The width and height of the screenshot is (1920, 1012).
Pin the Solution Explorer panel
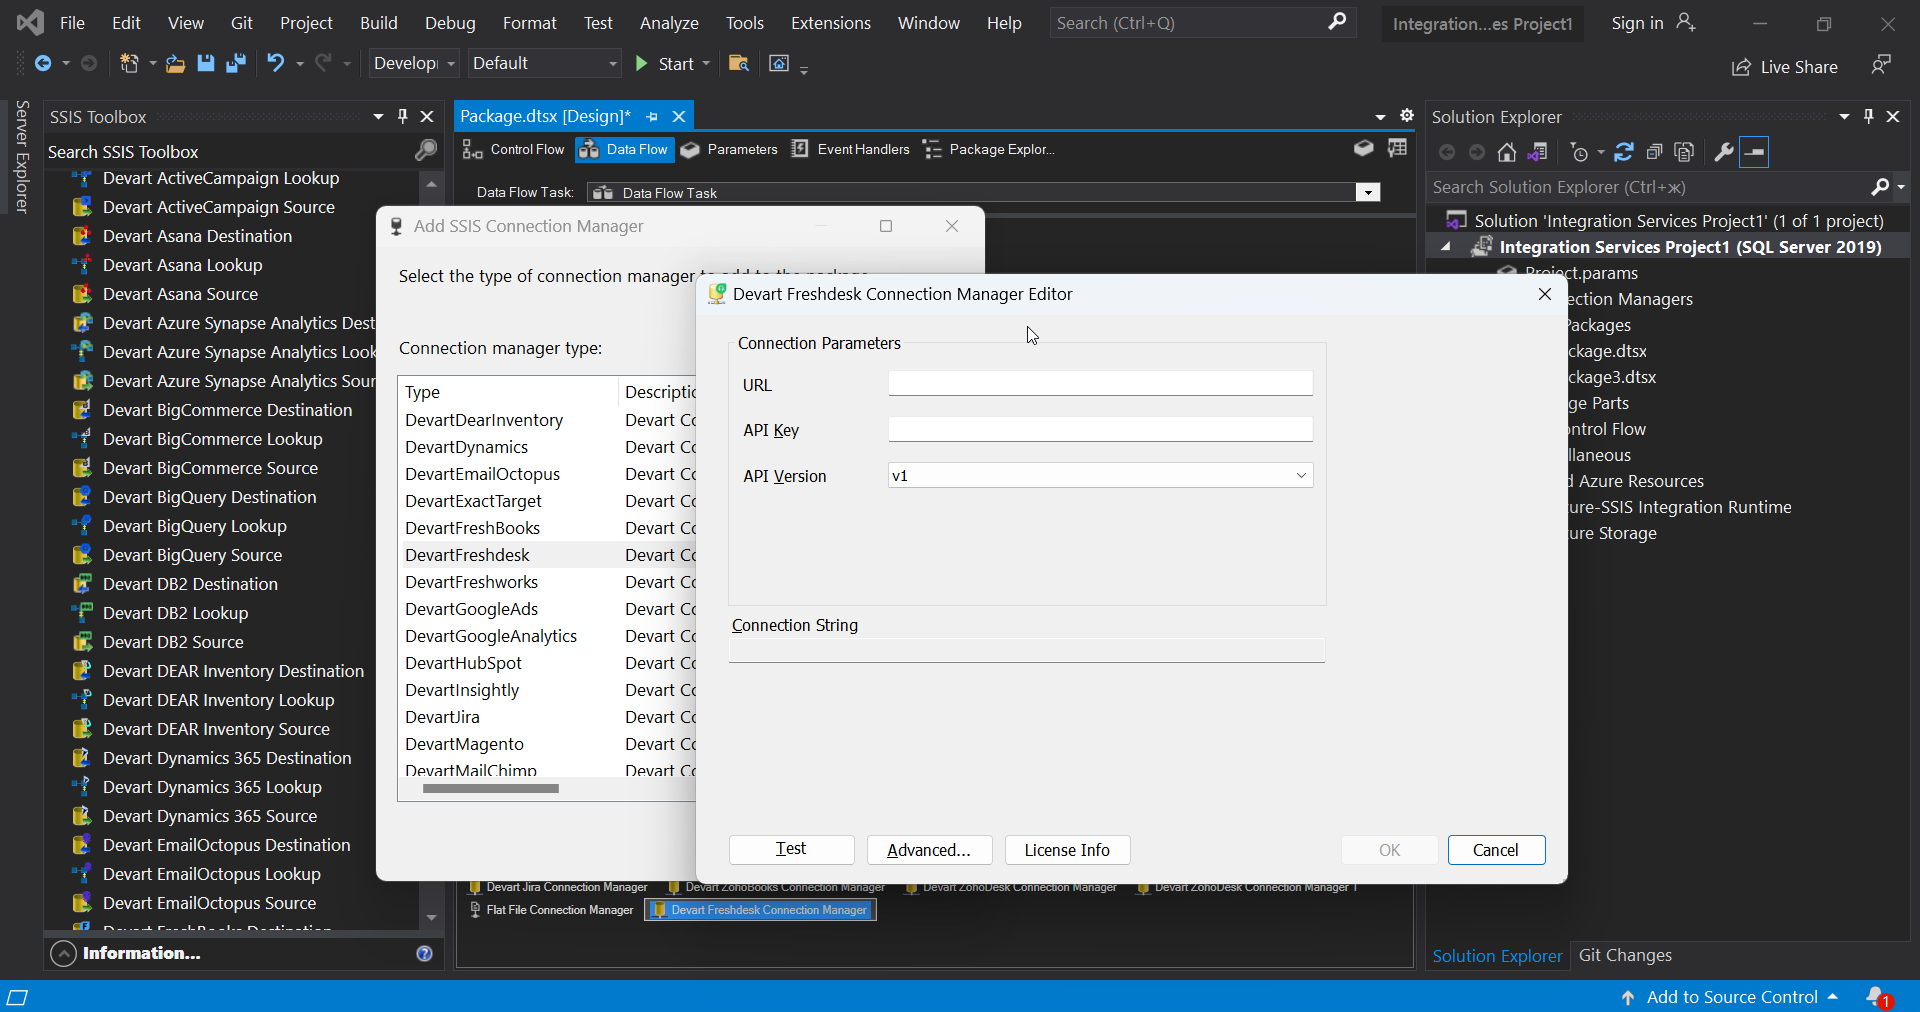tap(1868, 116)
